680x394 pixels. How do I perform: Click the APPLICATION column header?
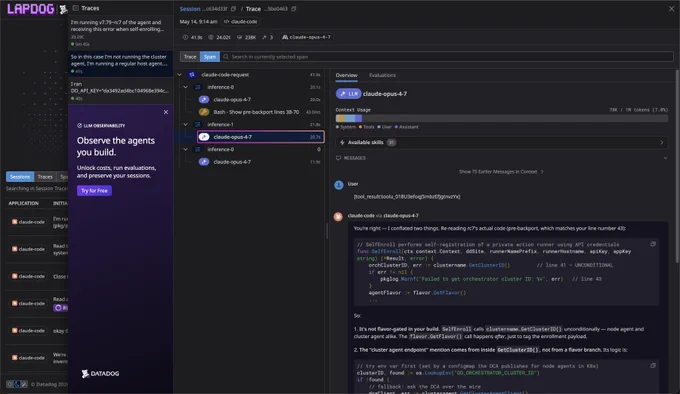click(x=23, y=203)
